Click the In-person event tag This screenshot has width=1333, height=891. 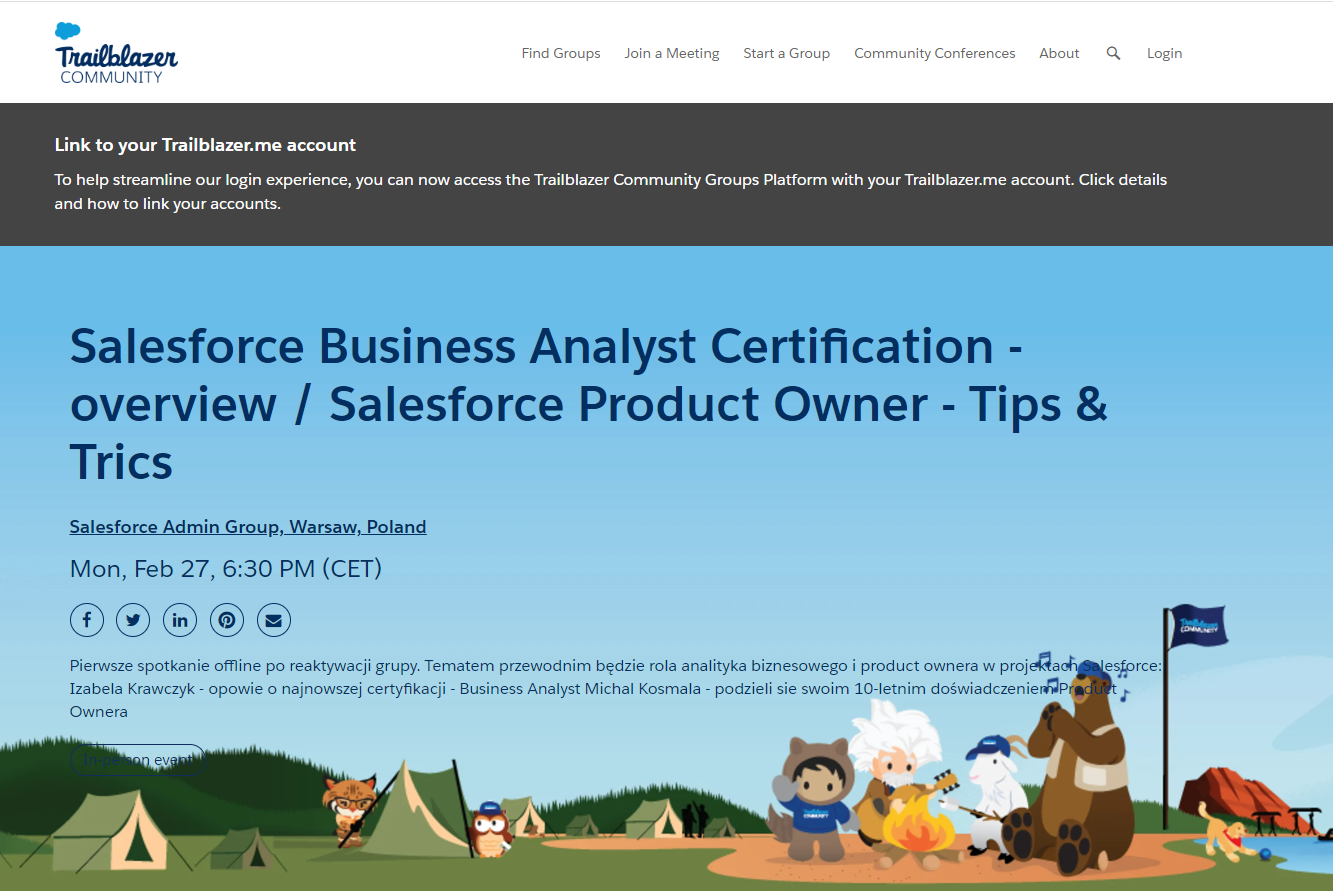[x=137, y=760]
